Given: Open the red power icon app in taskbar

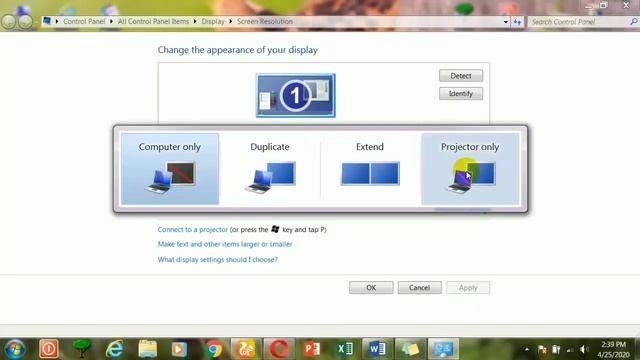Looking at the screenshot, I should (x=49, y=349).
